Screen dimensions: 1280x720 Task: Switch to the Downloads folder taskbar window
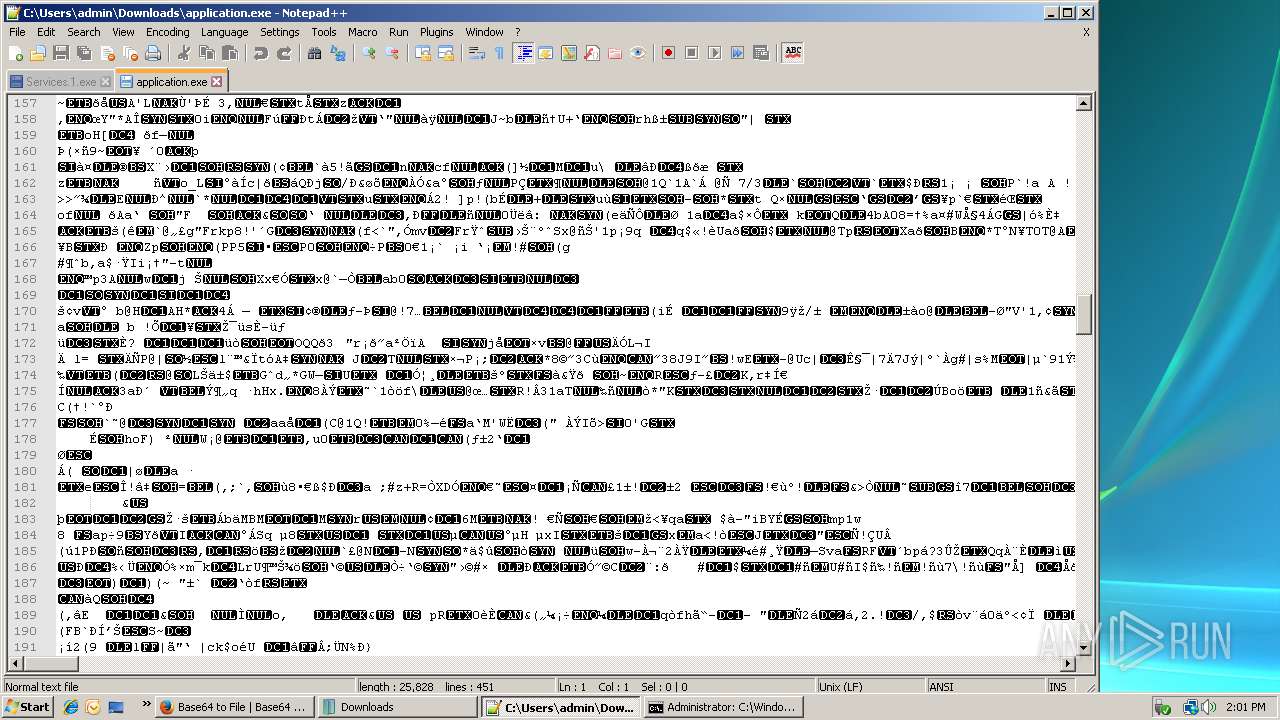395,707
